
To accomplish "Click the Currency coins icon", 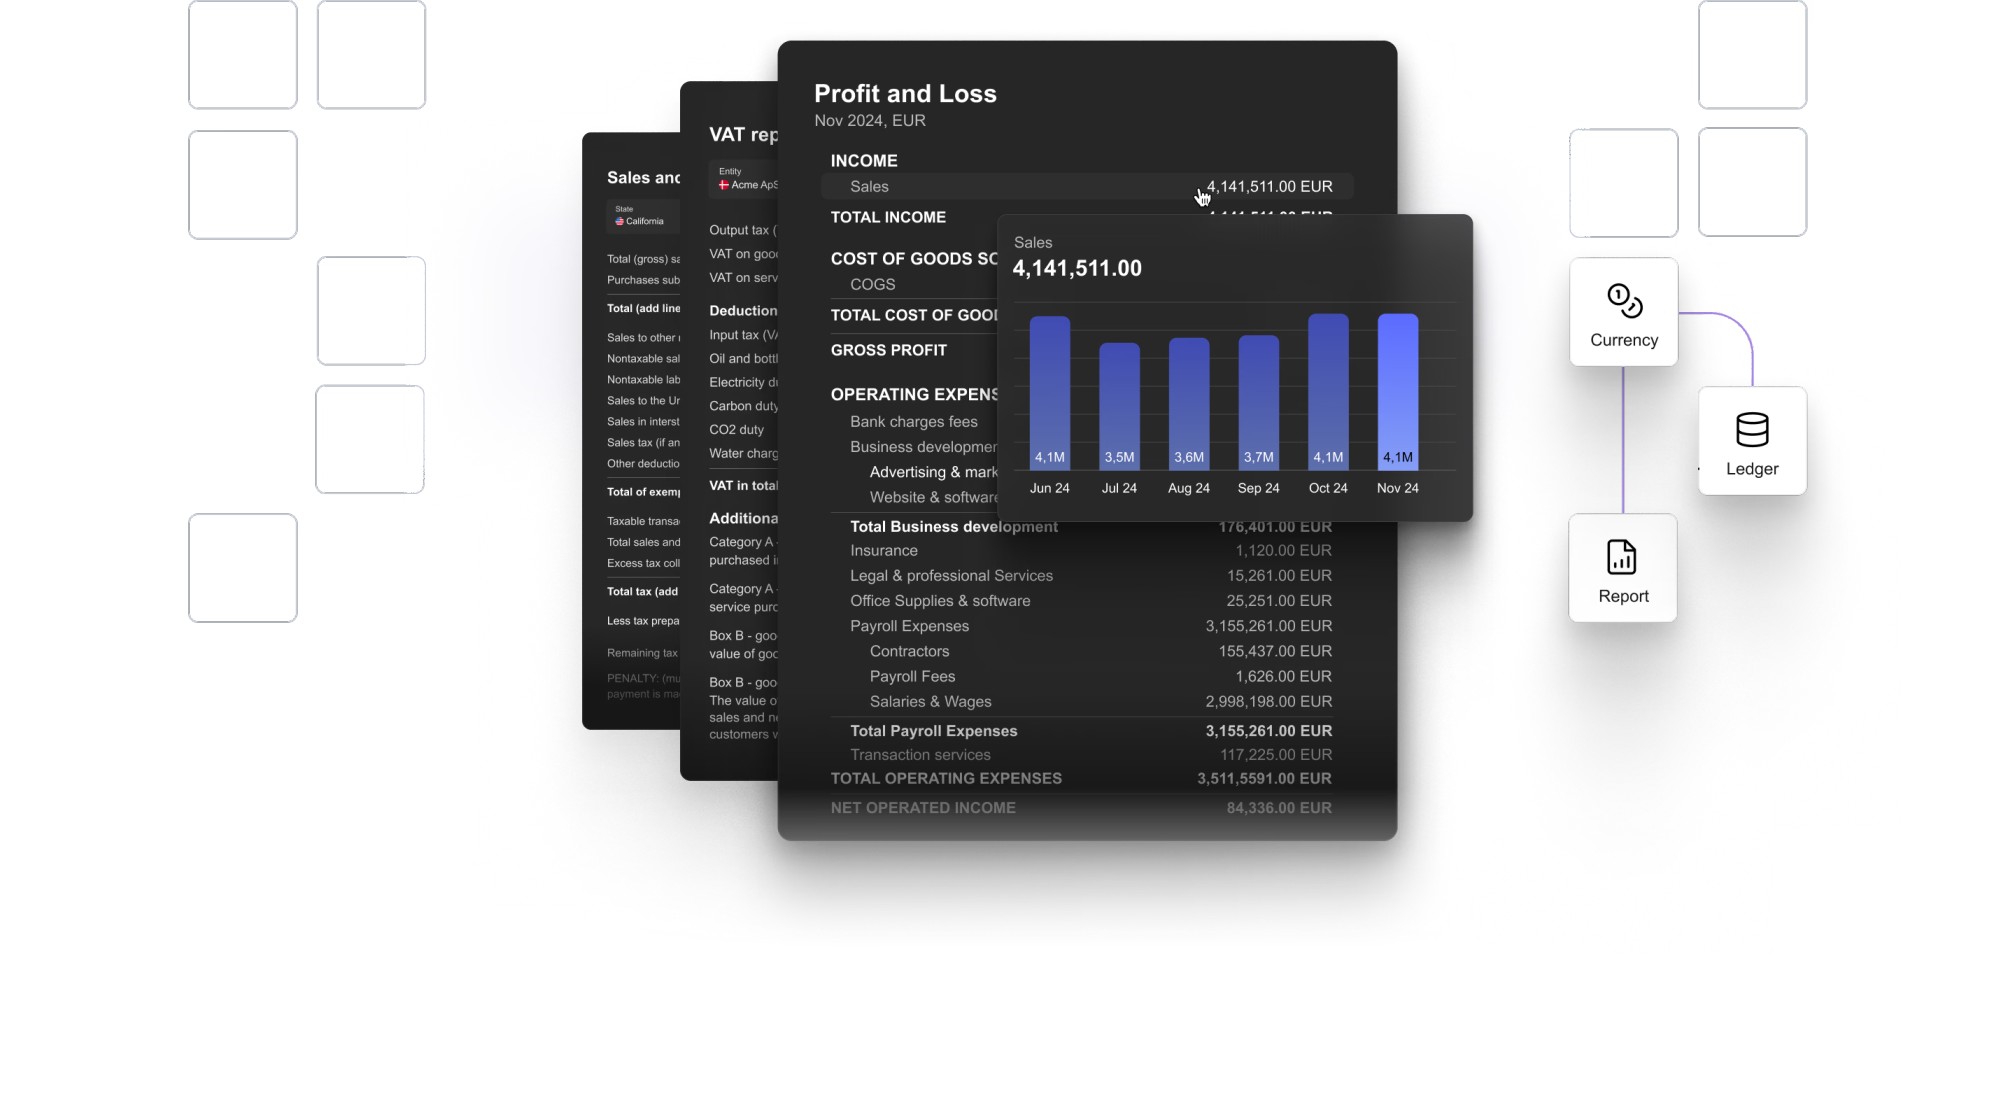I will click(1624, 300).
